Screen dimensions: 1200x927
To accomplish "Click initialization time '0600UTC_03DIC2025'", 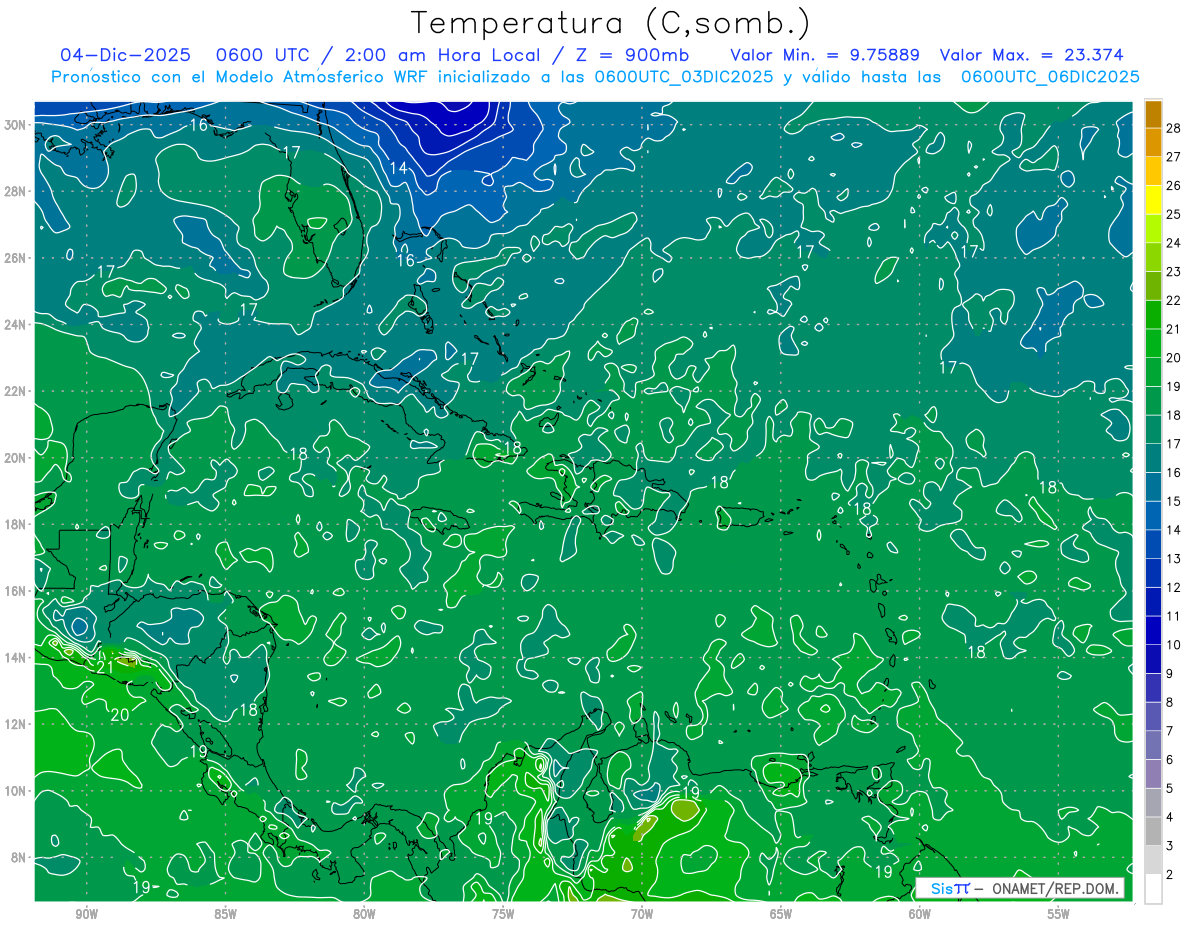I will pos(683,77).
